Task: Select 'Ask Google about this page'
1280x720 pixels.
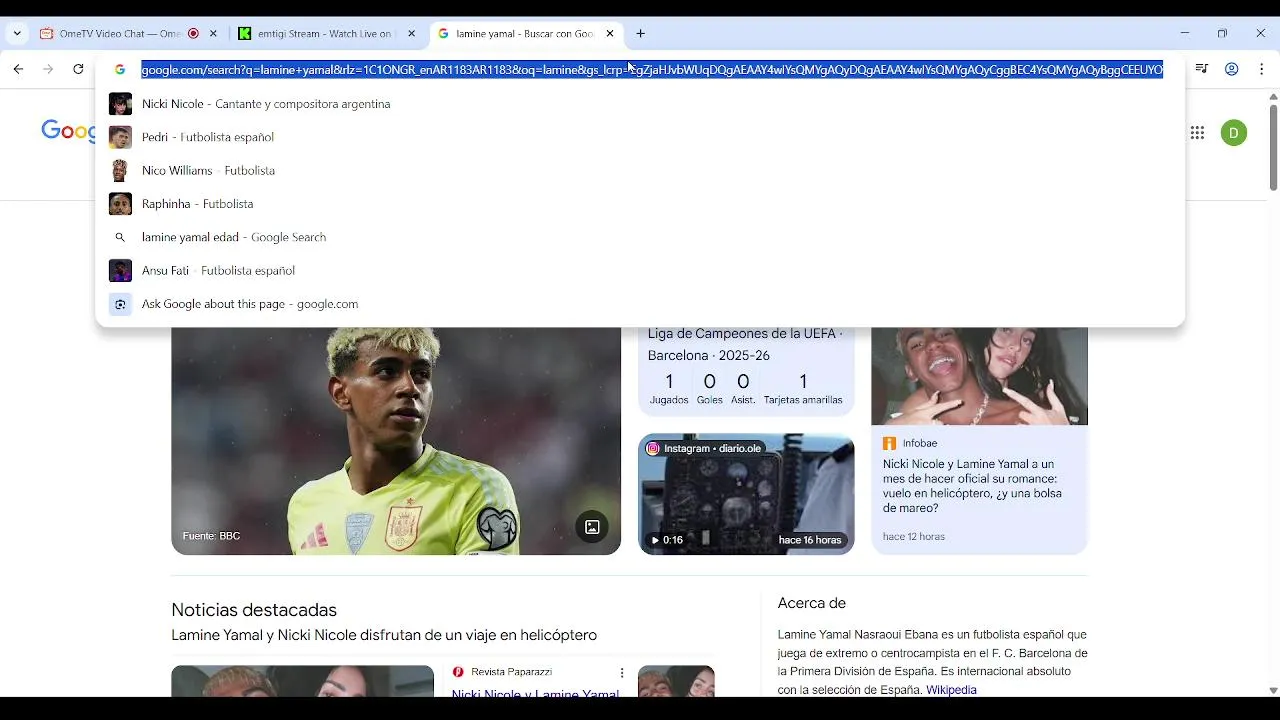Action: (x=640, y=304)
